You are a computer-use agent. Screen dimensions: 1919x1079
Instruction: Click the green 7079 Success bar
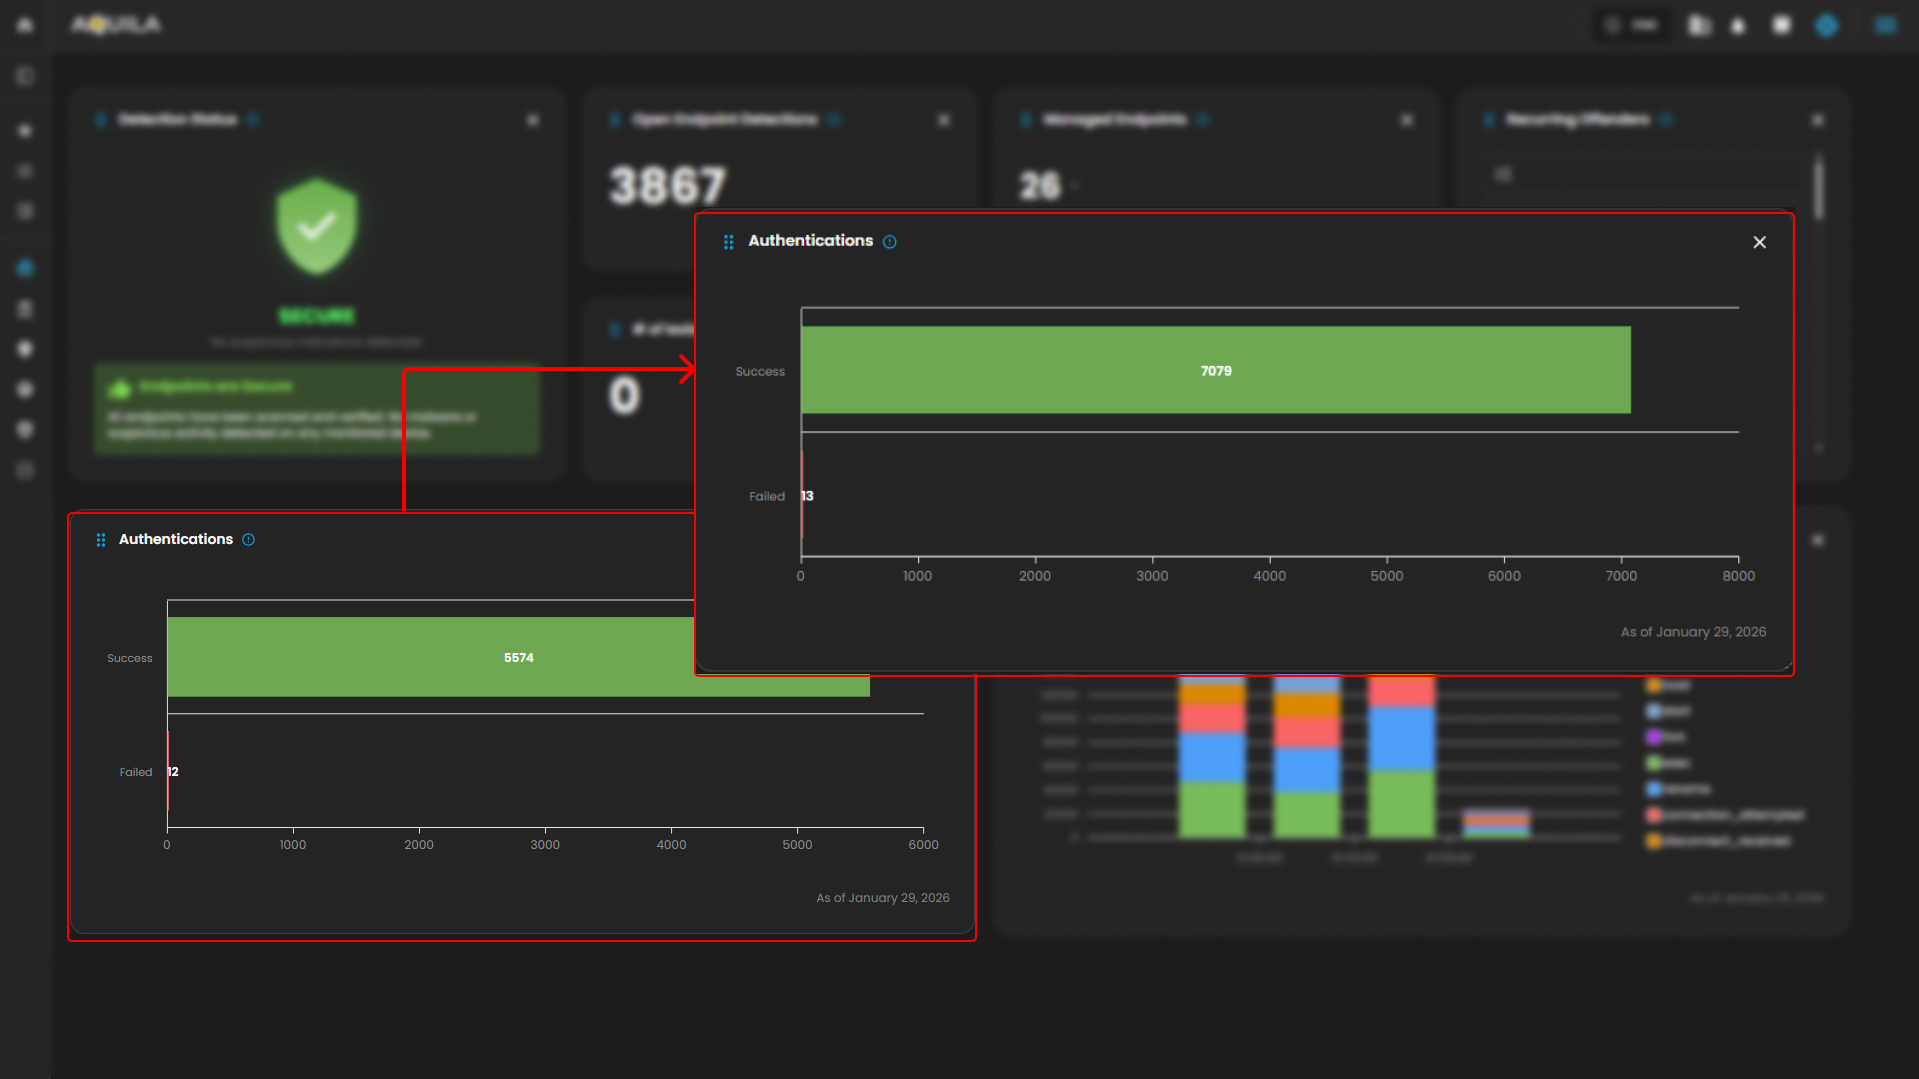pyautogui.click(x=1215, y=370)
